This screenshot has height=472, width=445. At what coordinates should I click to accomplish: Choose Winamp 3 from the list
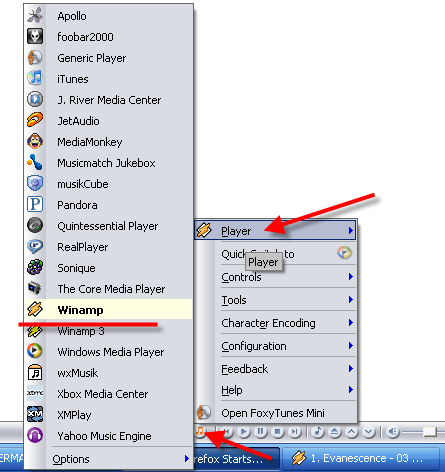pyautogui.click(x=109, y=331)
